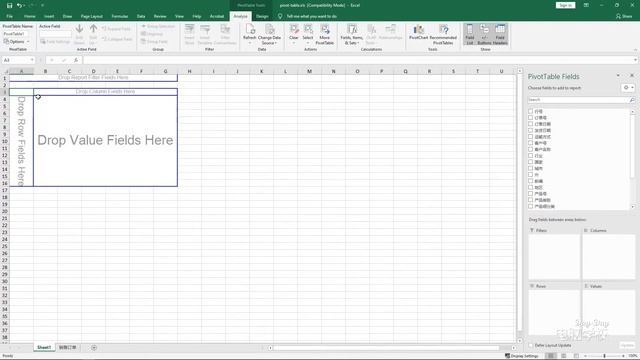
Task: Click the Change Data Source icon
Action: [x=269, y=34]
